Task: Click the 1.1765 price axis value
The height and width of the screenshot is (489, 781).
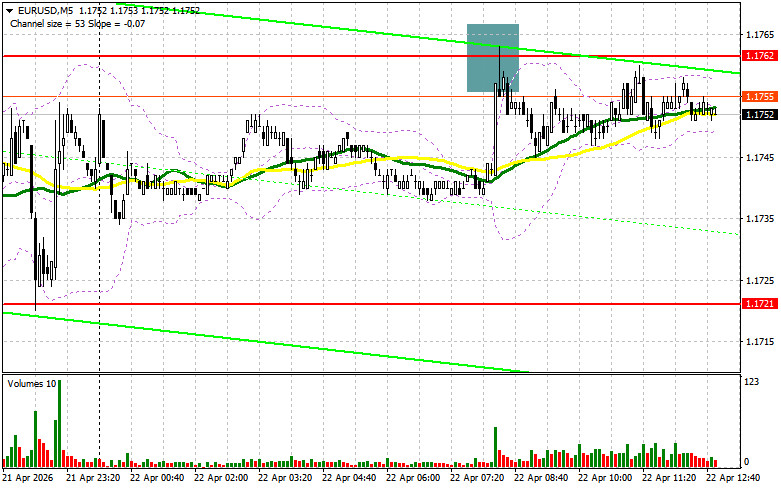Action: pos(760,34)
